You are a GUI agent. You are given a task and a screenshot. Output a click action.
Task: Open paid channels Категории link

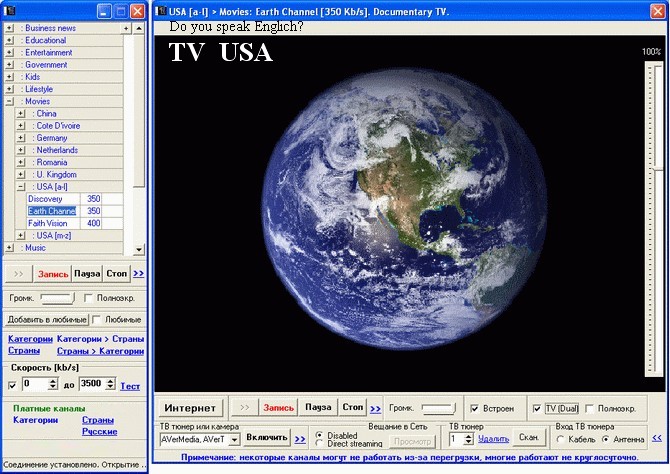pyautogui.click(x=35, y=420)
